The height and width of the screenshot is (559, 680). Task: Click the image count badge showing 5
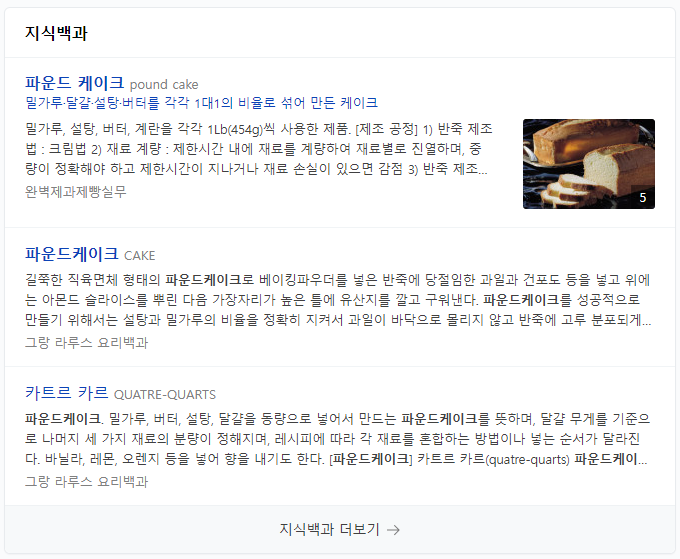[x=643, y=197]
